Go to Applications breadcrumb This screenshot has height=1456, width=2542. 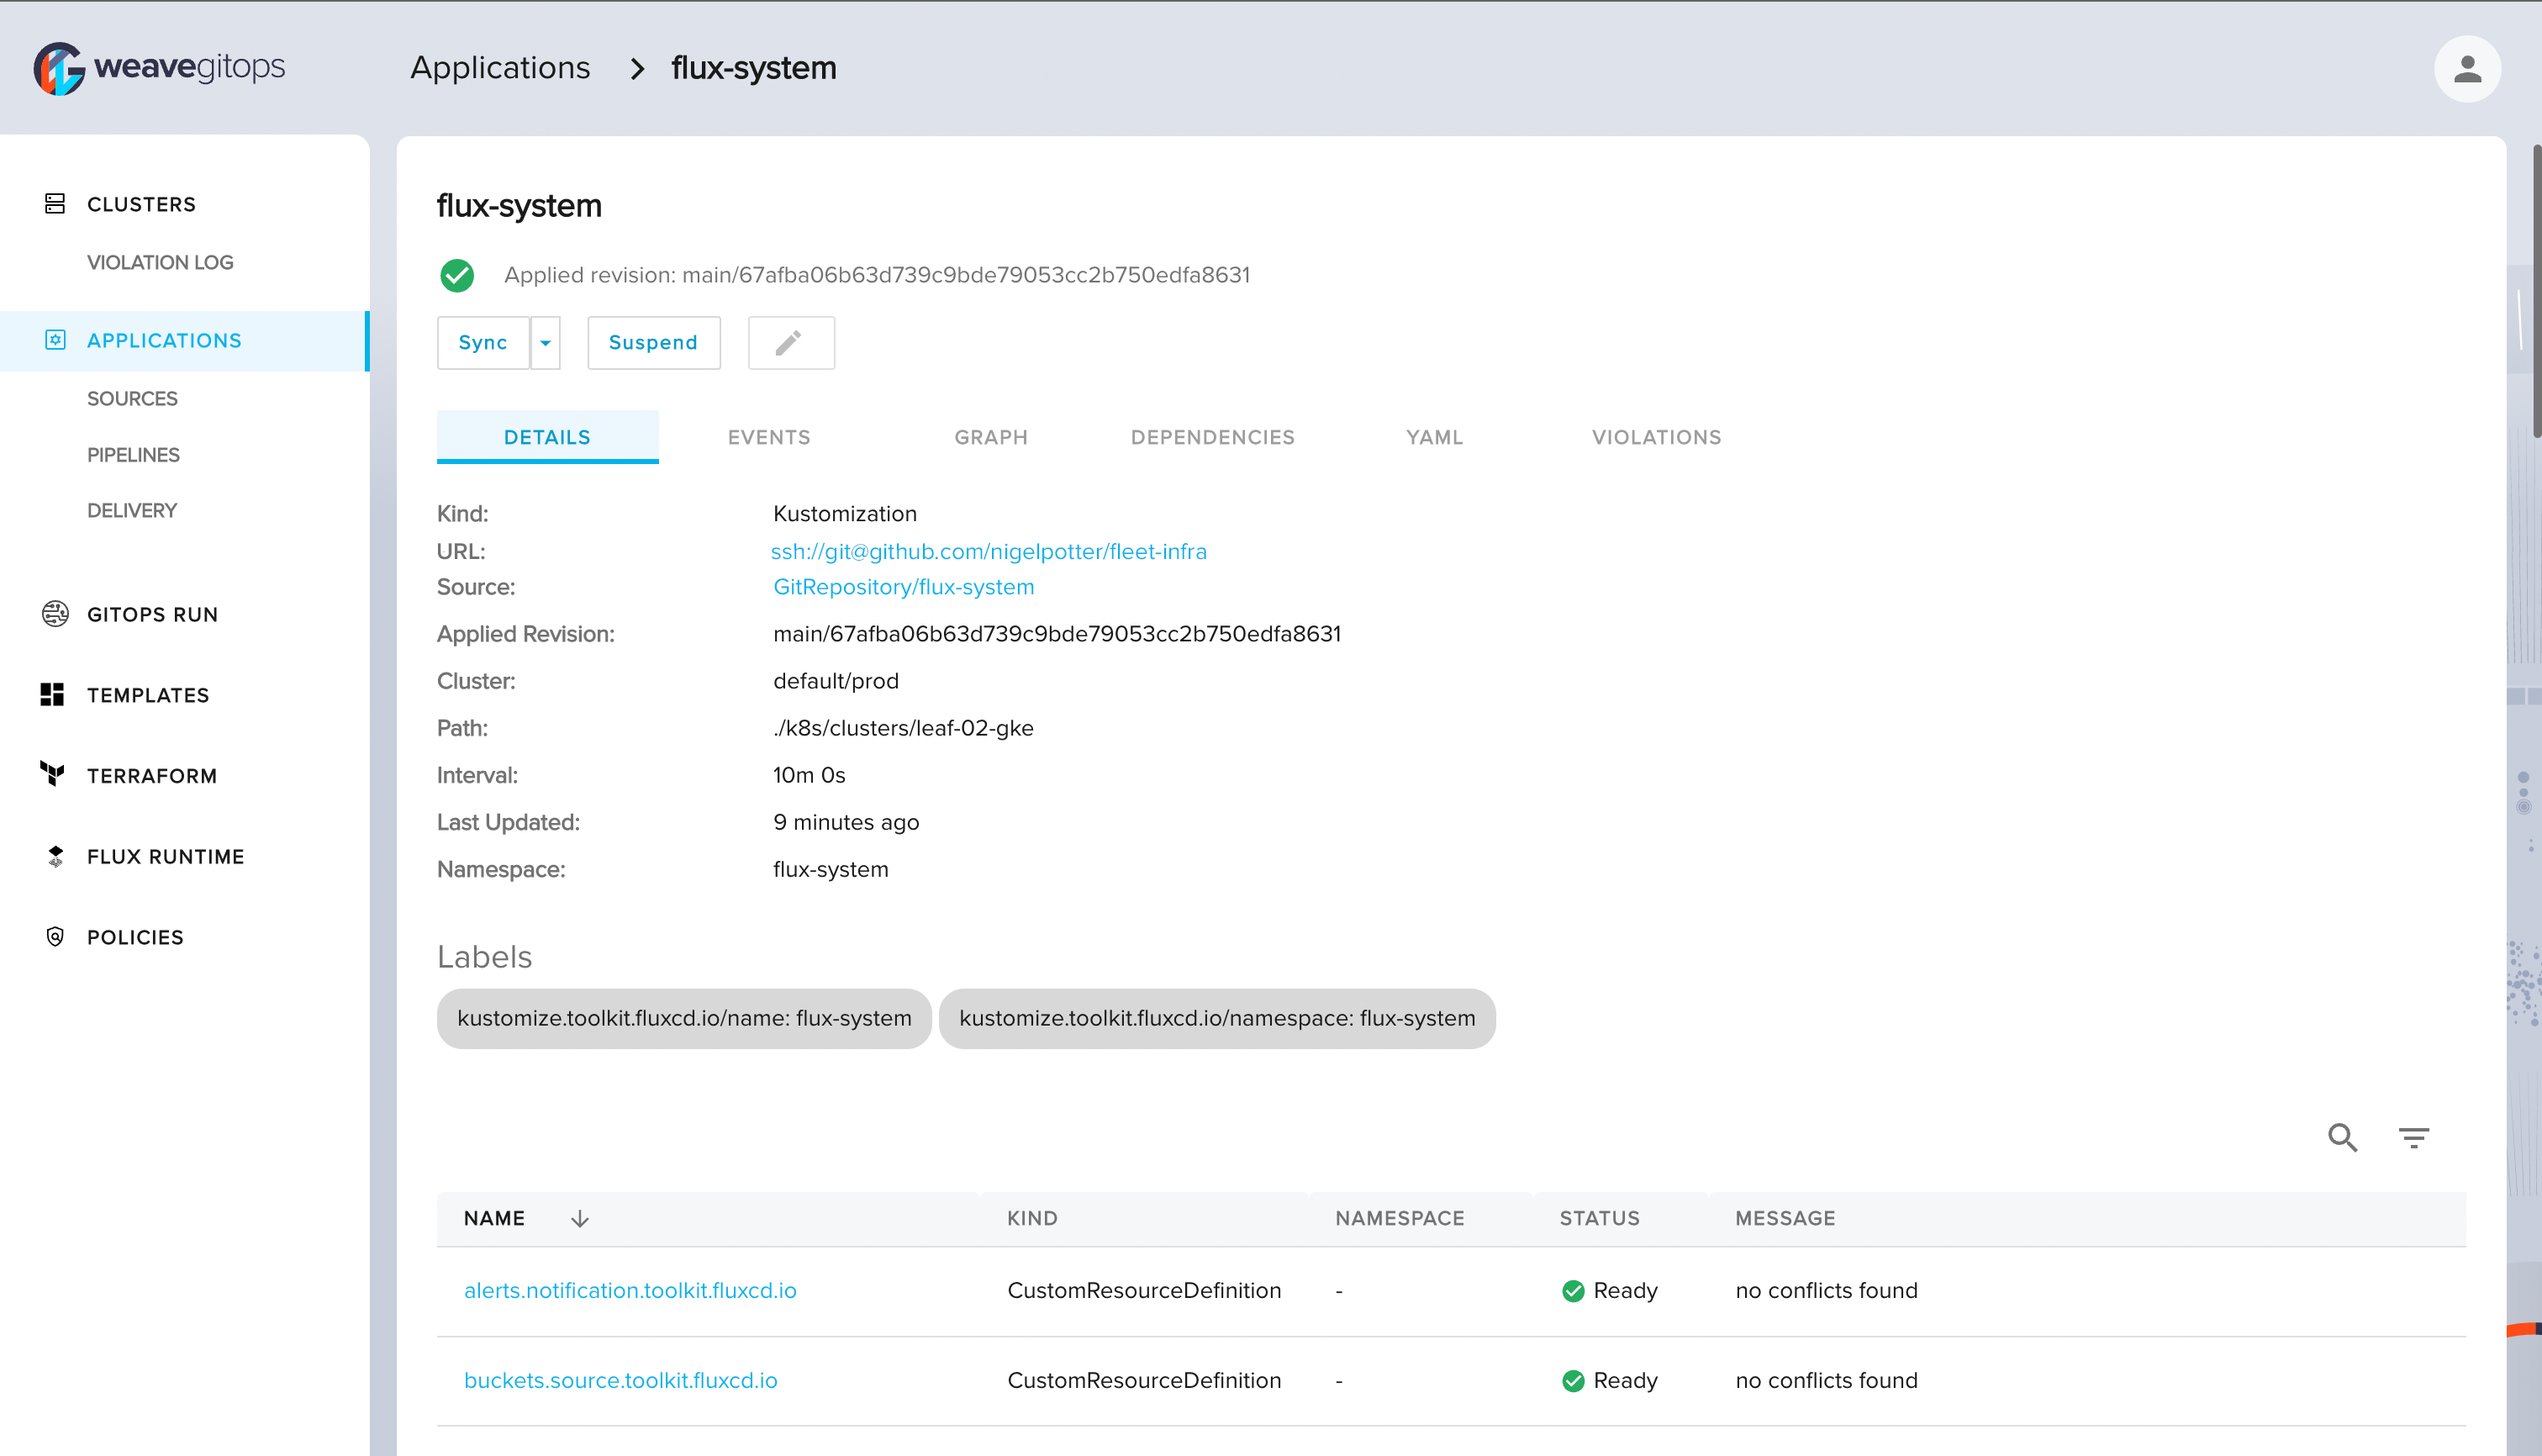tap(500, 68)
